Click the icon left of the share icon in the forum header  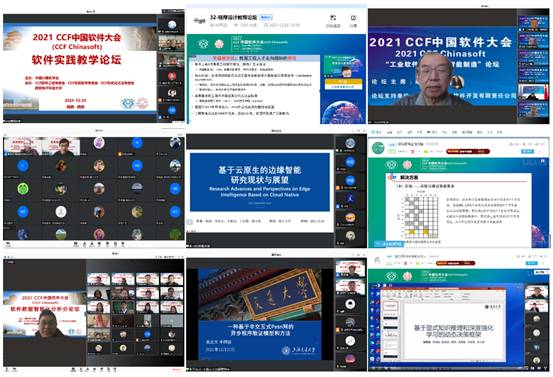pos(333,18)
